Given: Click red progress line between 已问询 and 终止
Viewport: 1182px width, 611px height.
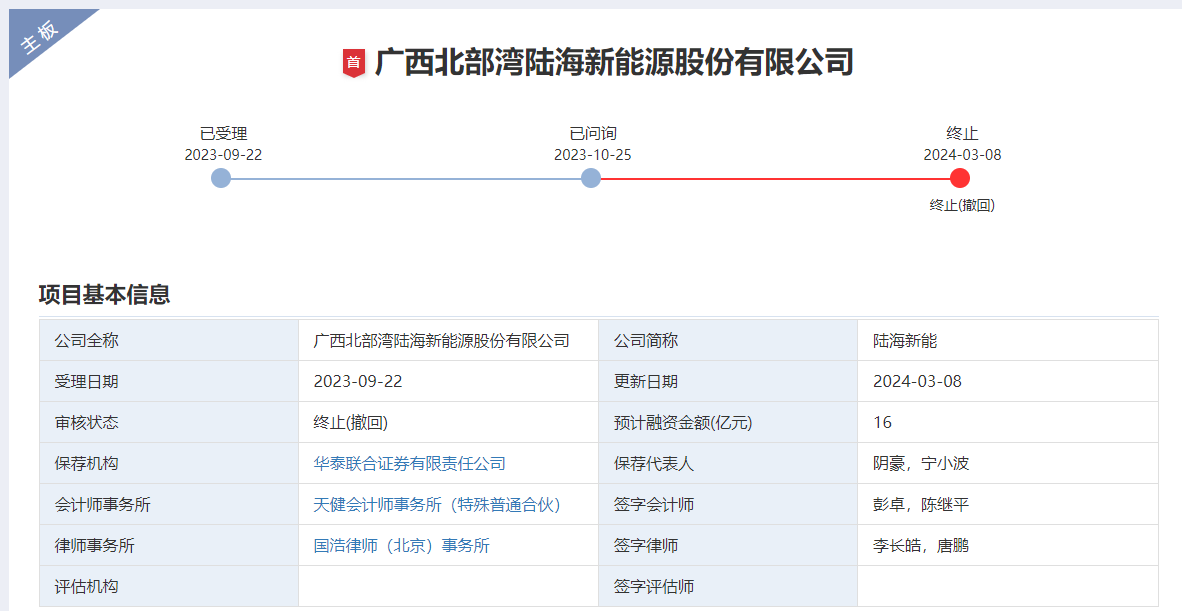Looking at the screenshot, I should click(x=775, y=179).
